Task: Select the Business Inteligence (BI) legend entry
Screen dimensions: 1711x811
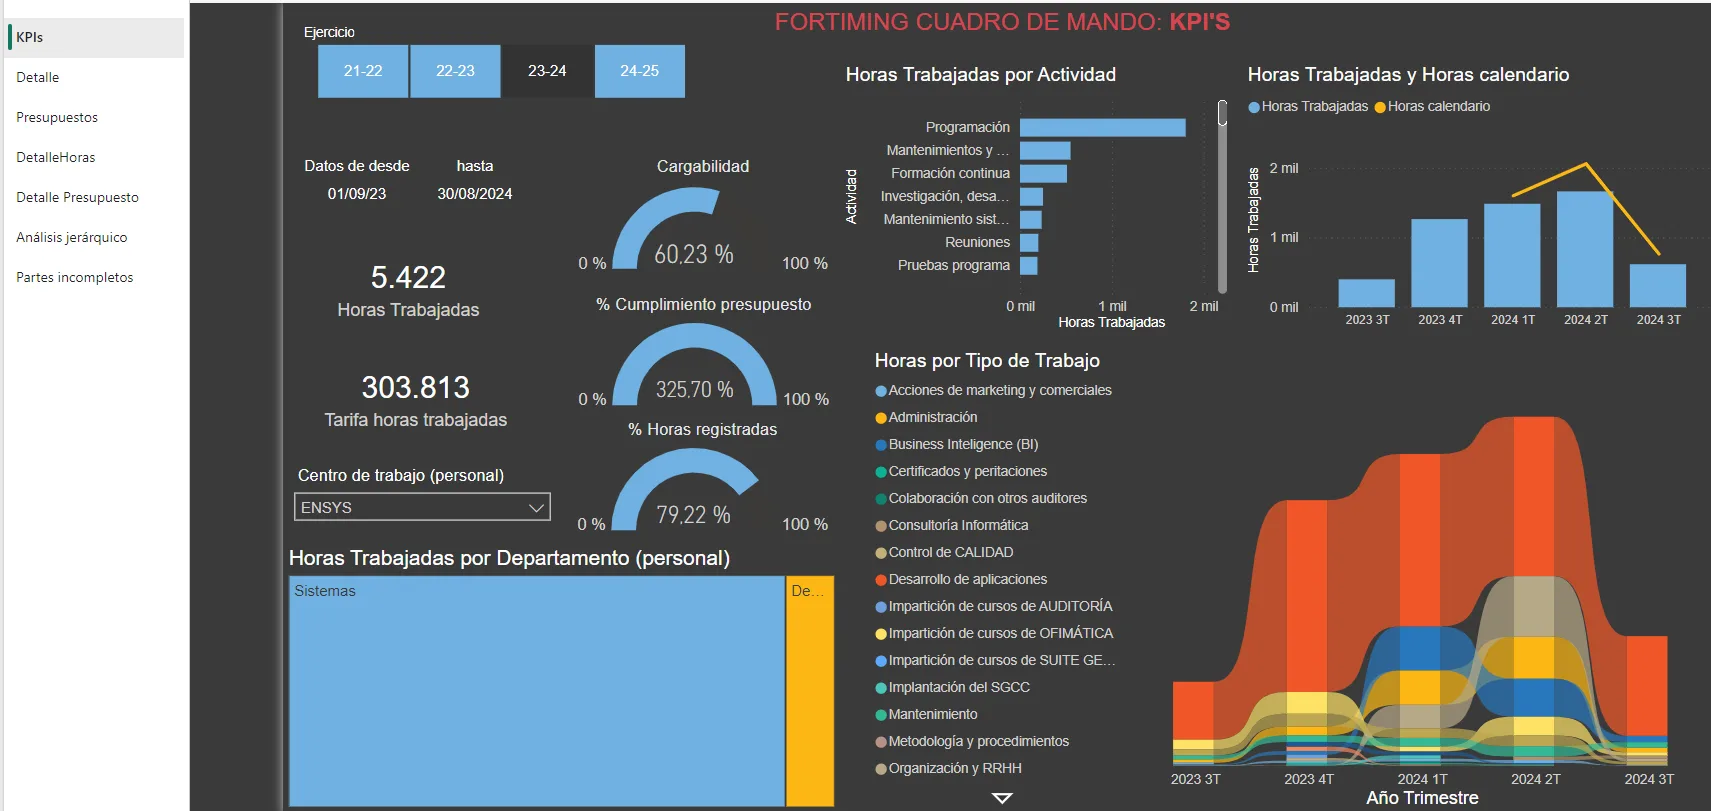Action: (x=957, y=444)
